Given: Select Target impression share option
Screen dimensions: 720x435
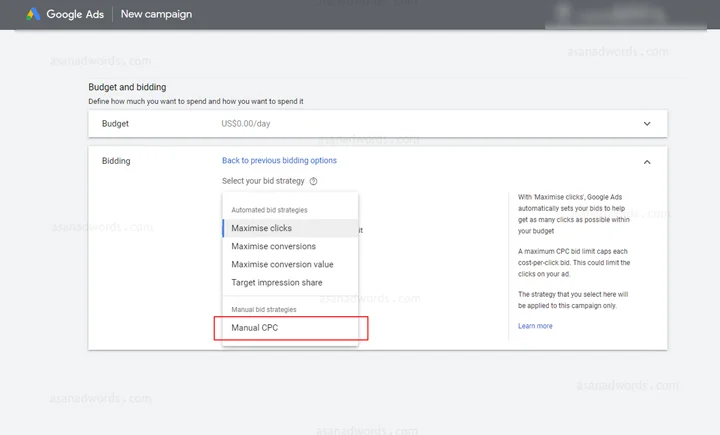Looking at the screenshot, I should 290,282.
